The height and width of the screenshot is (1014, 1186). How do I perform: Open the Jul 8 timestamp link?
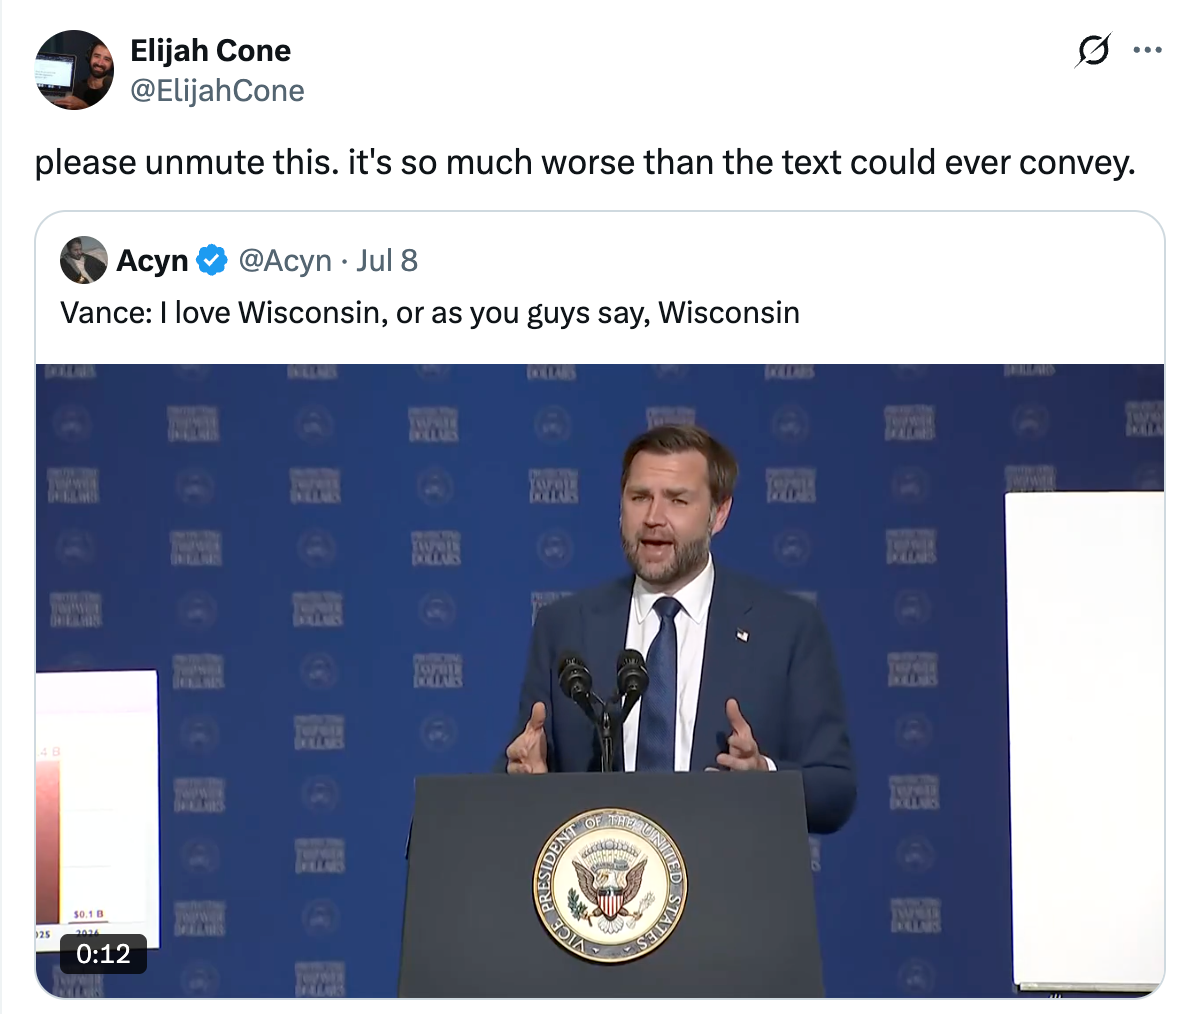tap(387, 261)
